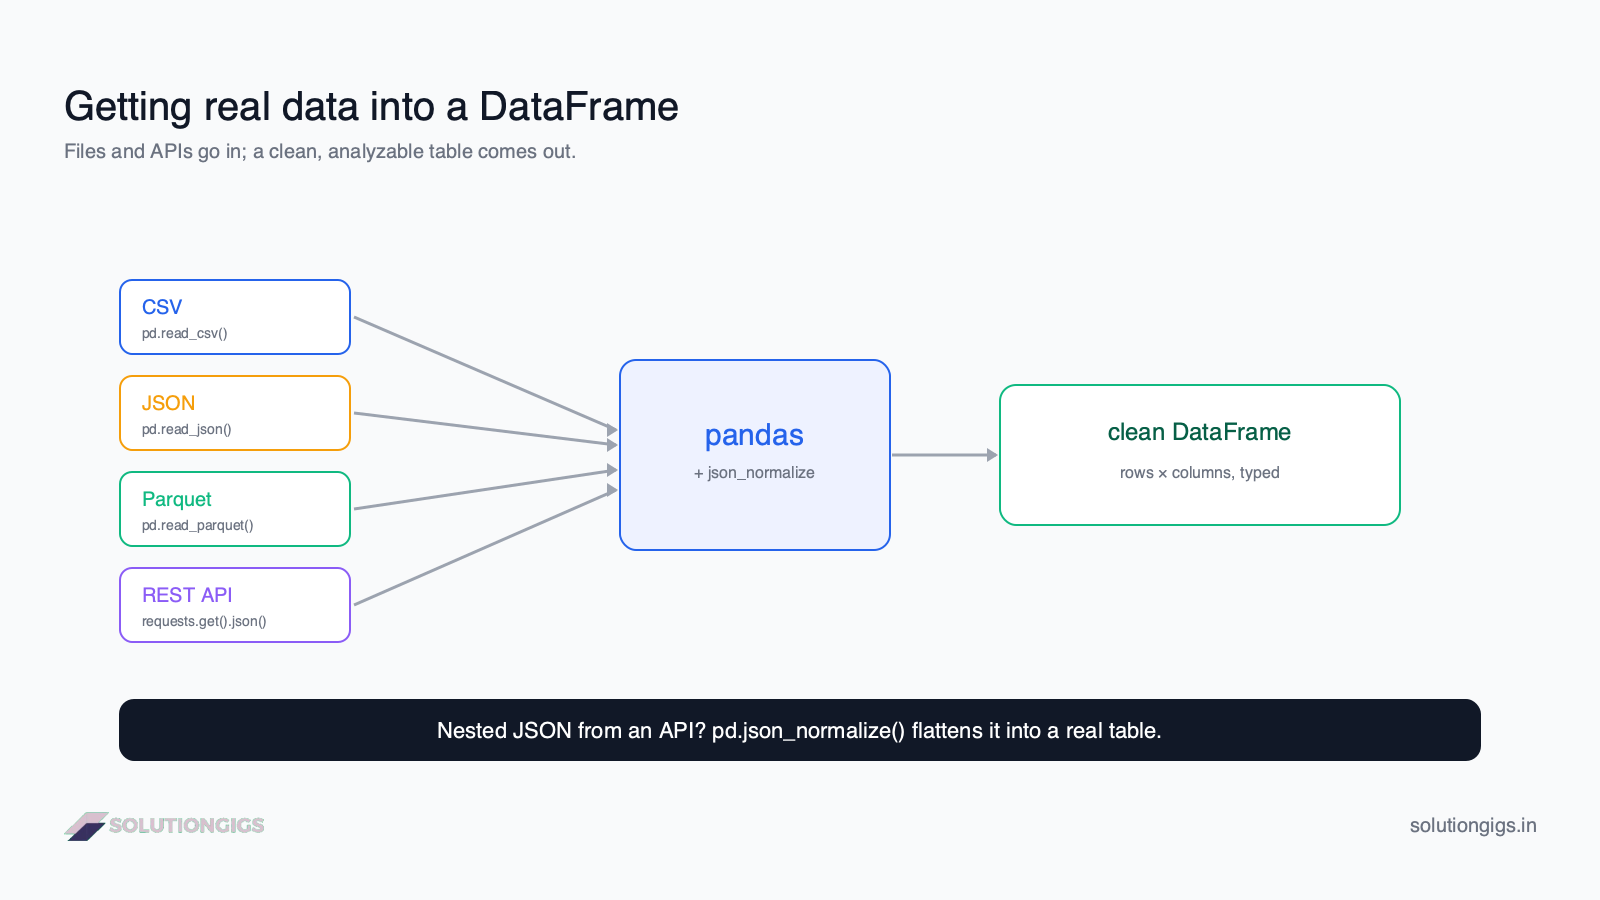This screenshot has width=1600, height=900.
Task: Click the slide title 'Getting real data into a DataFrame'
Action: [371, 107]
